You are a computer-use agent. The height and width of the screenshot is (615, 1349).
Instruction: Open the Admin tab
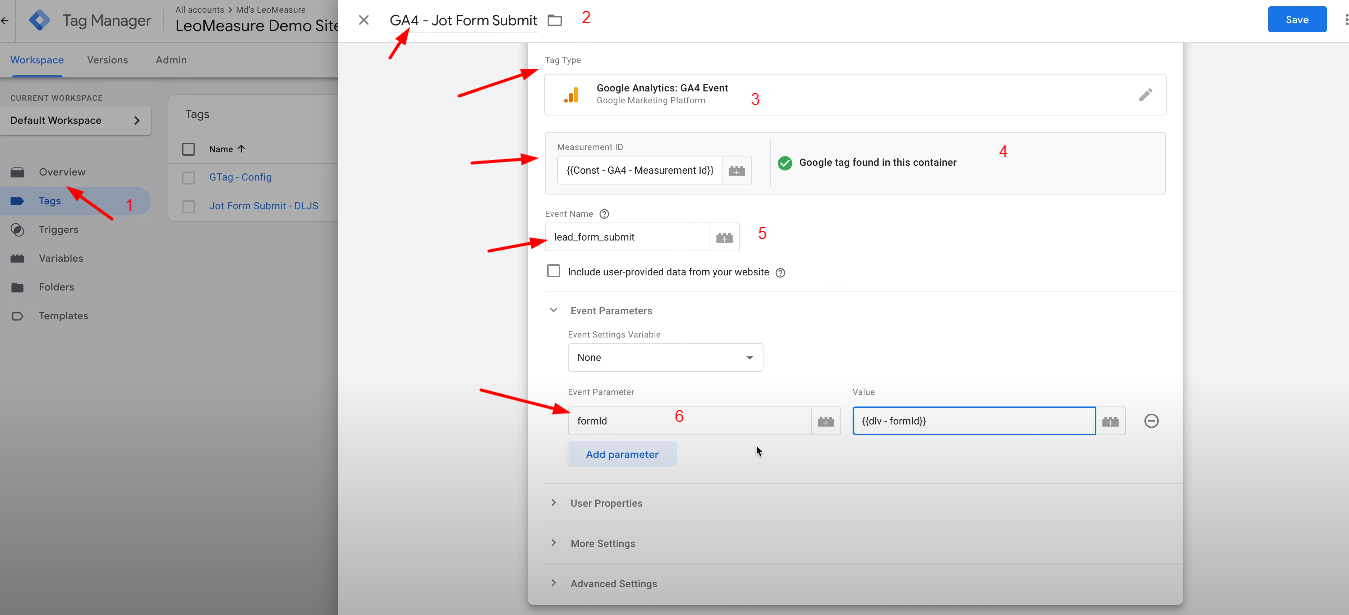(x=170, y=60)
